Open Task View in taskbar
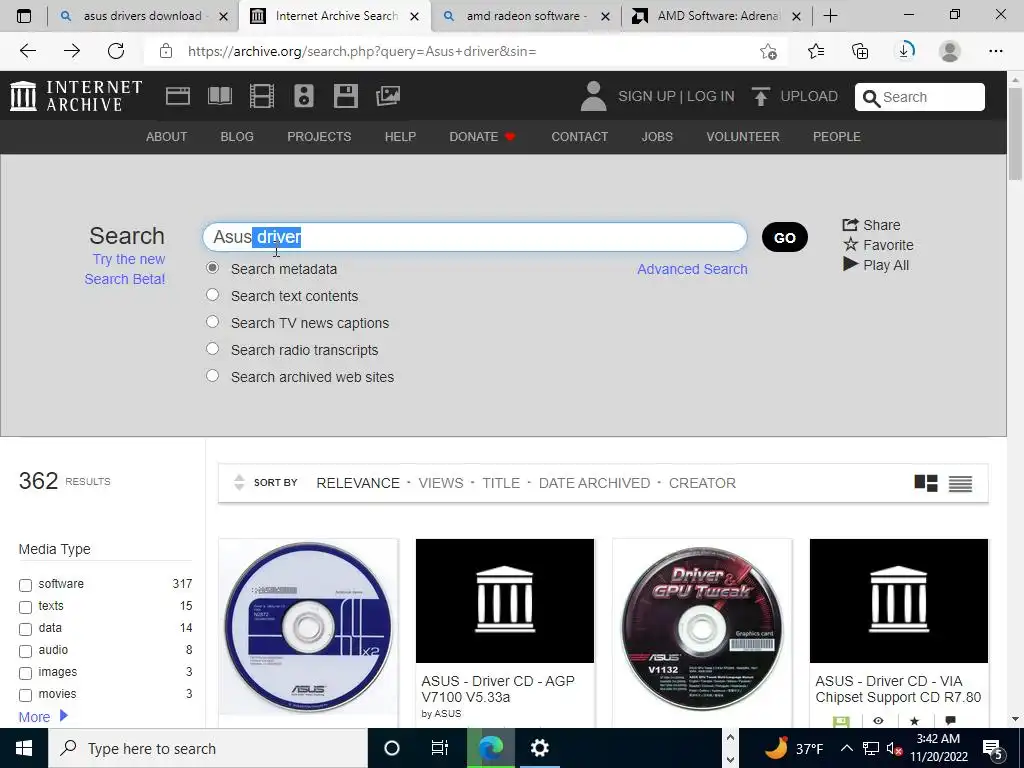The height and width of the screenshot is (768, 1024). point(440,748)
